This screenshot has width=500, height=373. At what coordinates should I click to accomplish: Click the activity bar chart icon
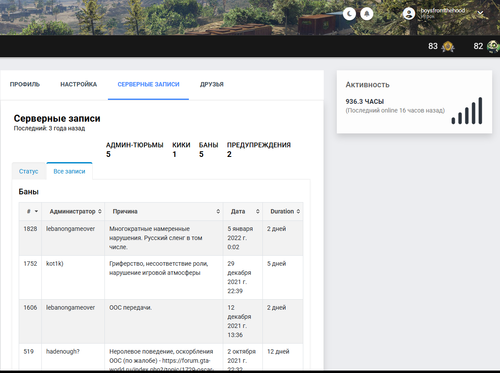pos(467,111)
